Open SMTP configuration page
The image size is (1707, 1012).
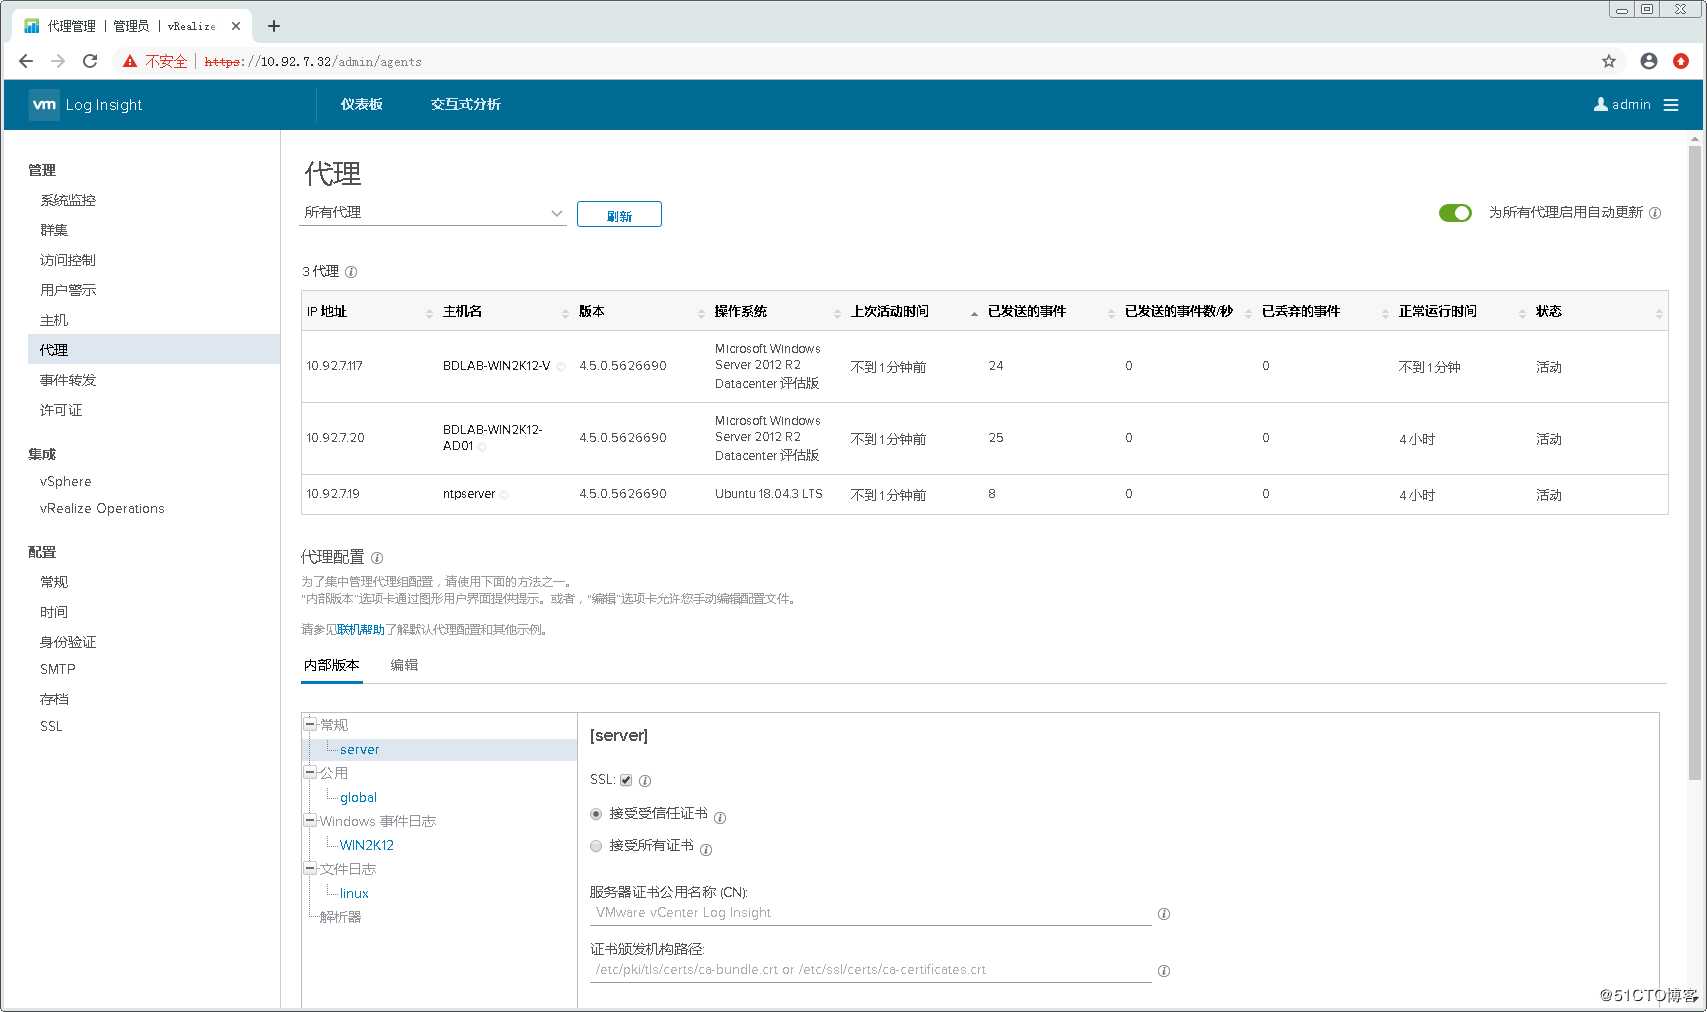click(x=58, y=669)
